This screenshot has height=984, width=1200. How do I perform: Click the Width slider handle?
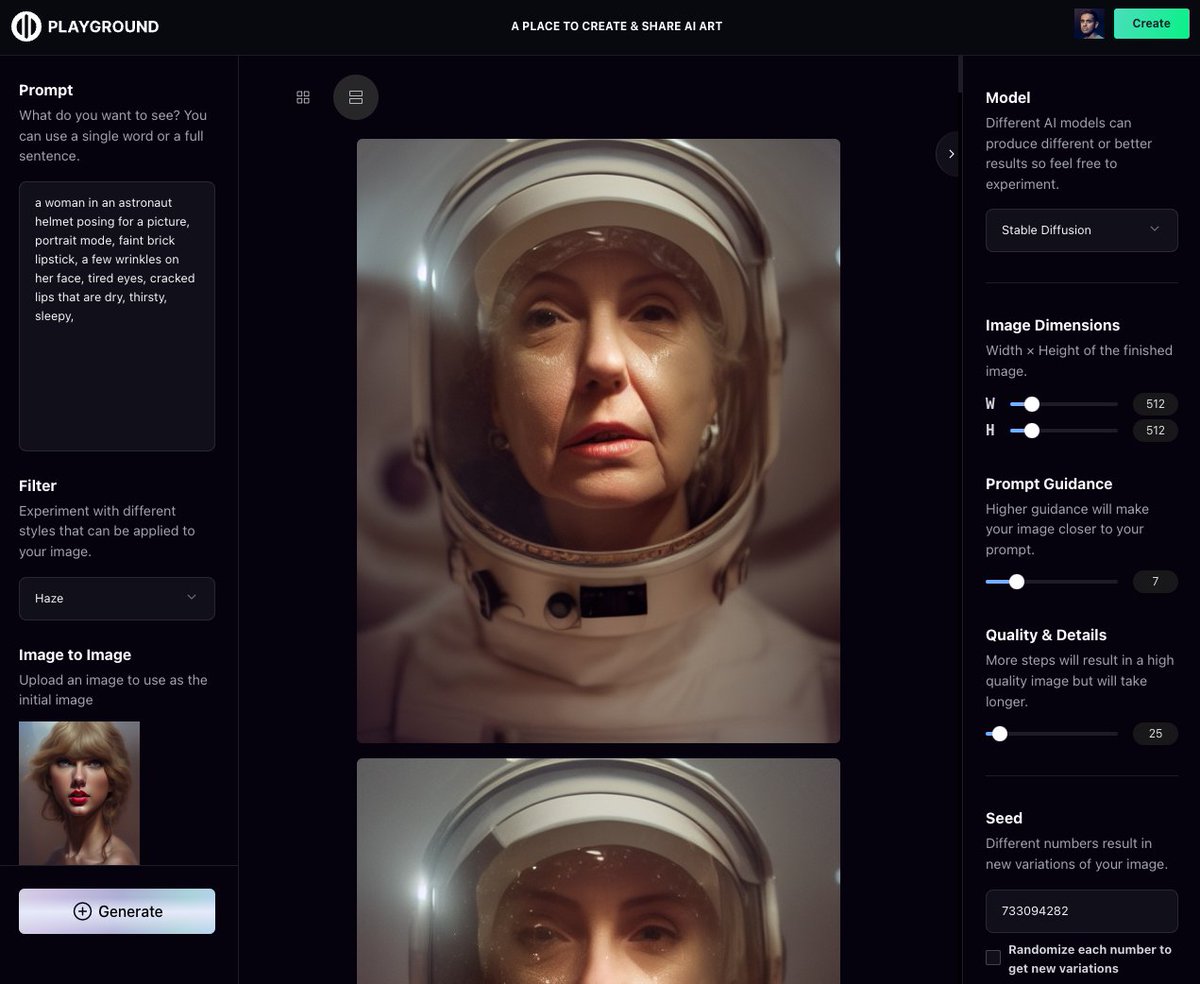click(1032, 404)
